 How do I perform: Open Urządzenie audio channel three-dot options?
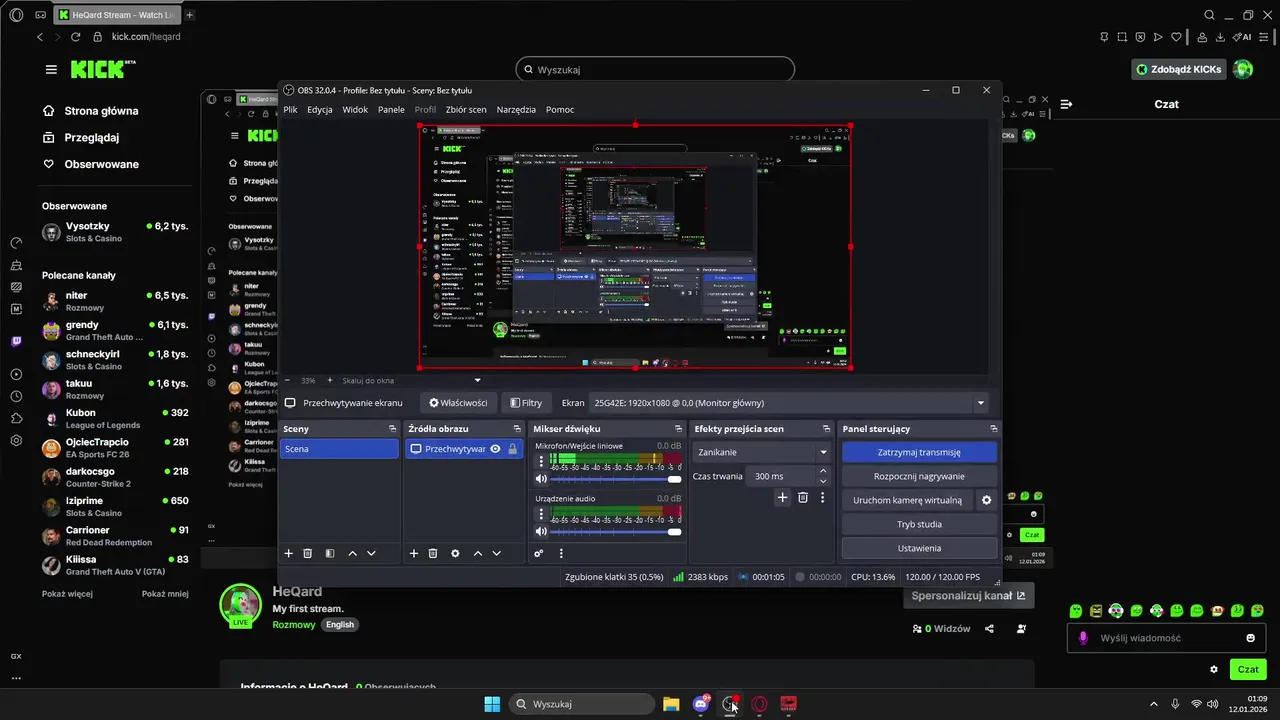[x=542, y=514]
